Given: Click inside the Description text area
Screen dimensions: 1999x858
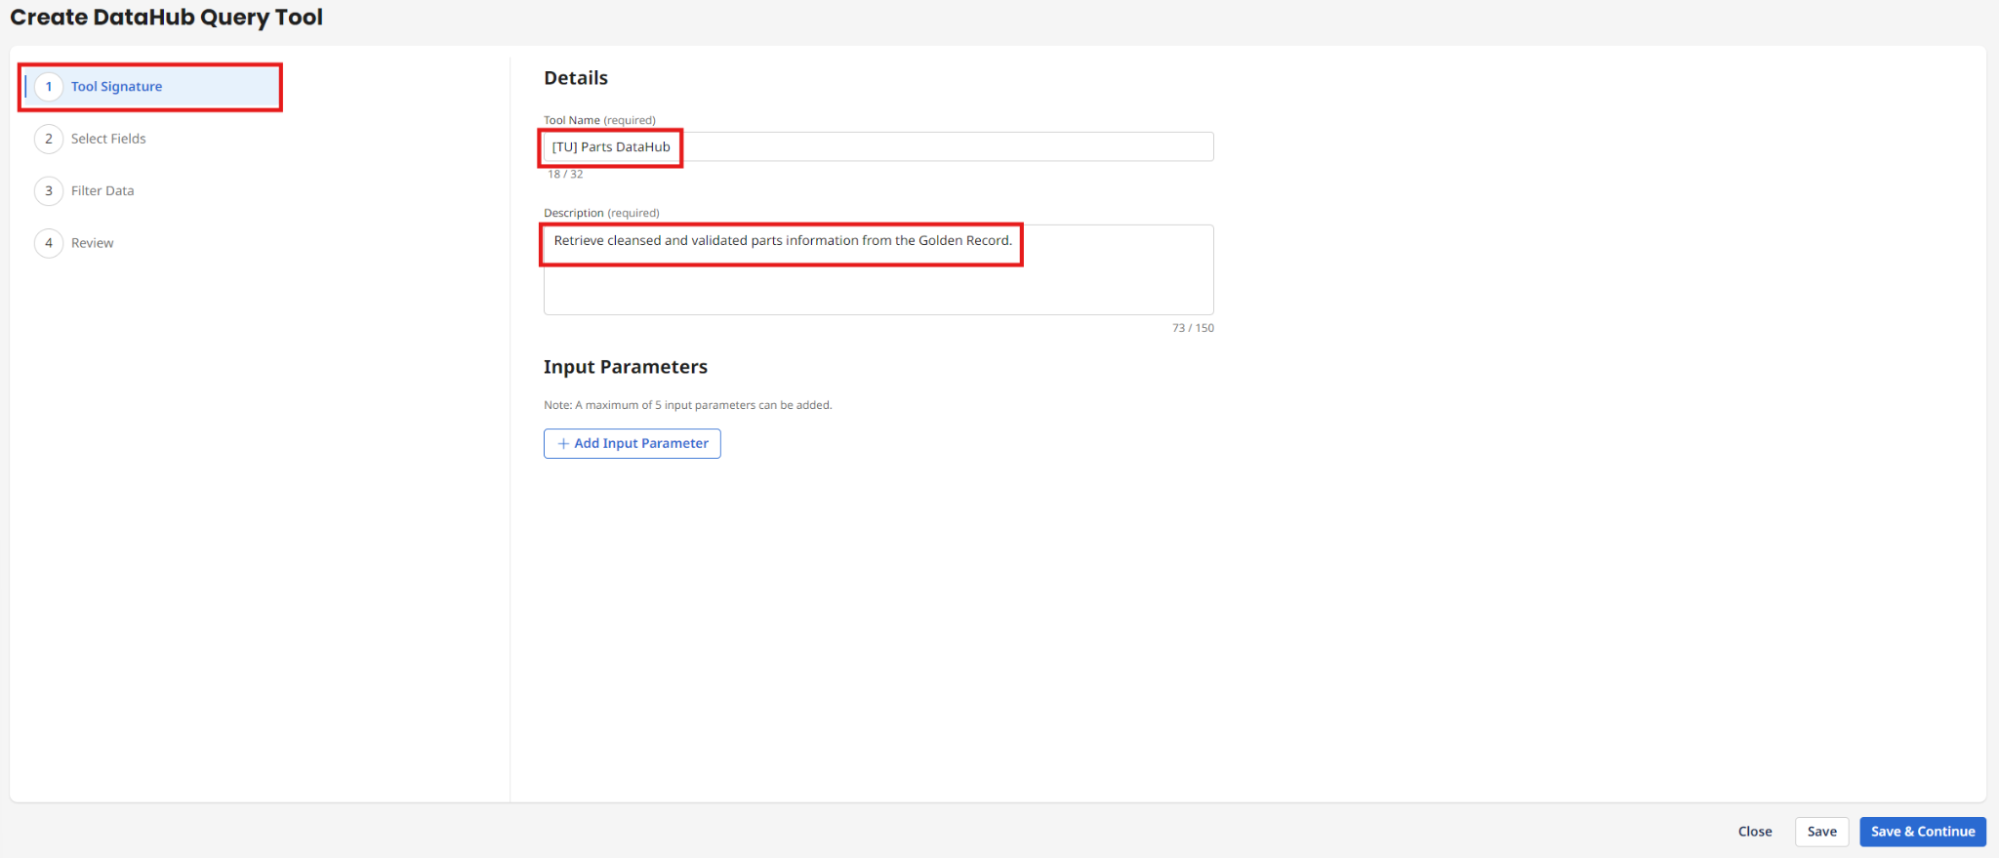Looking at the screenshot, I should (x=878, y=285).
